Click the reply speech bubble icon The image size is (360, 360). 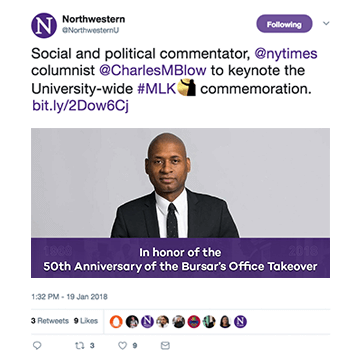click(37, 346)
